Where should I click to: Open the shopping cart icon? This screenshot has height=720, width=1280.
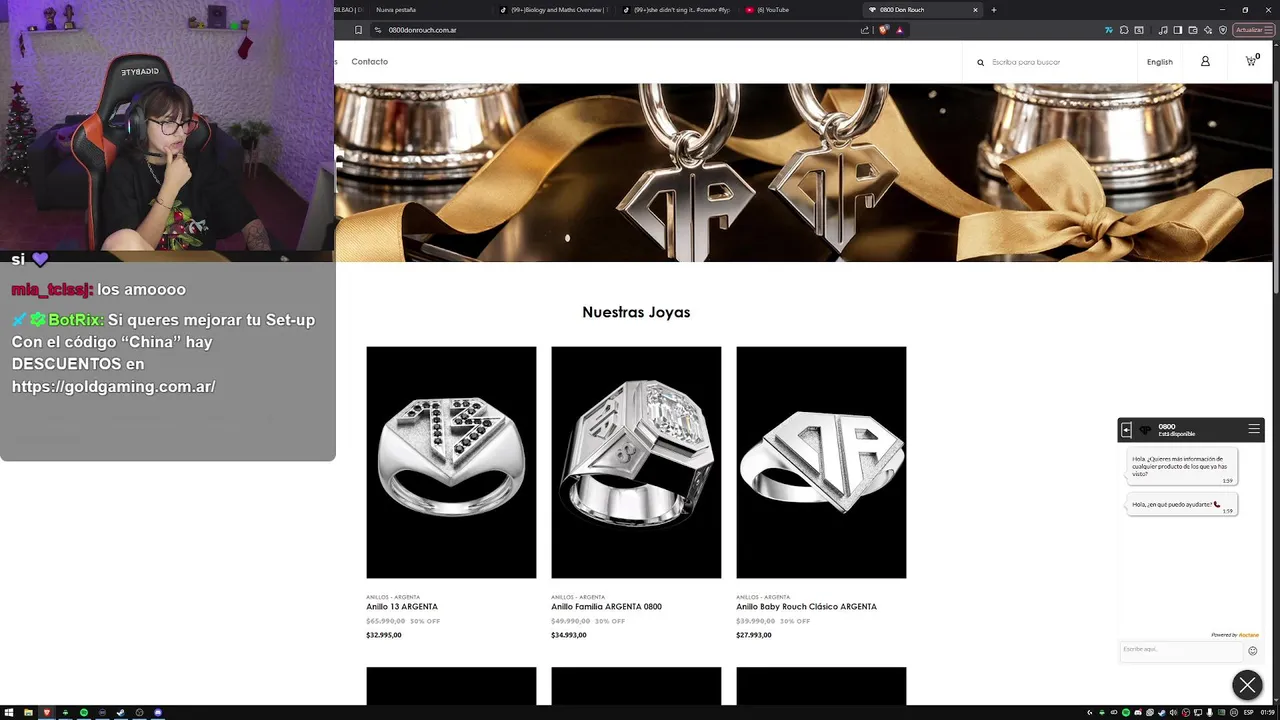coord(1251,61)
